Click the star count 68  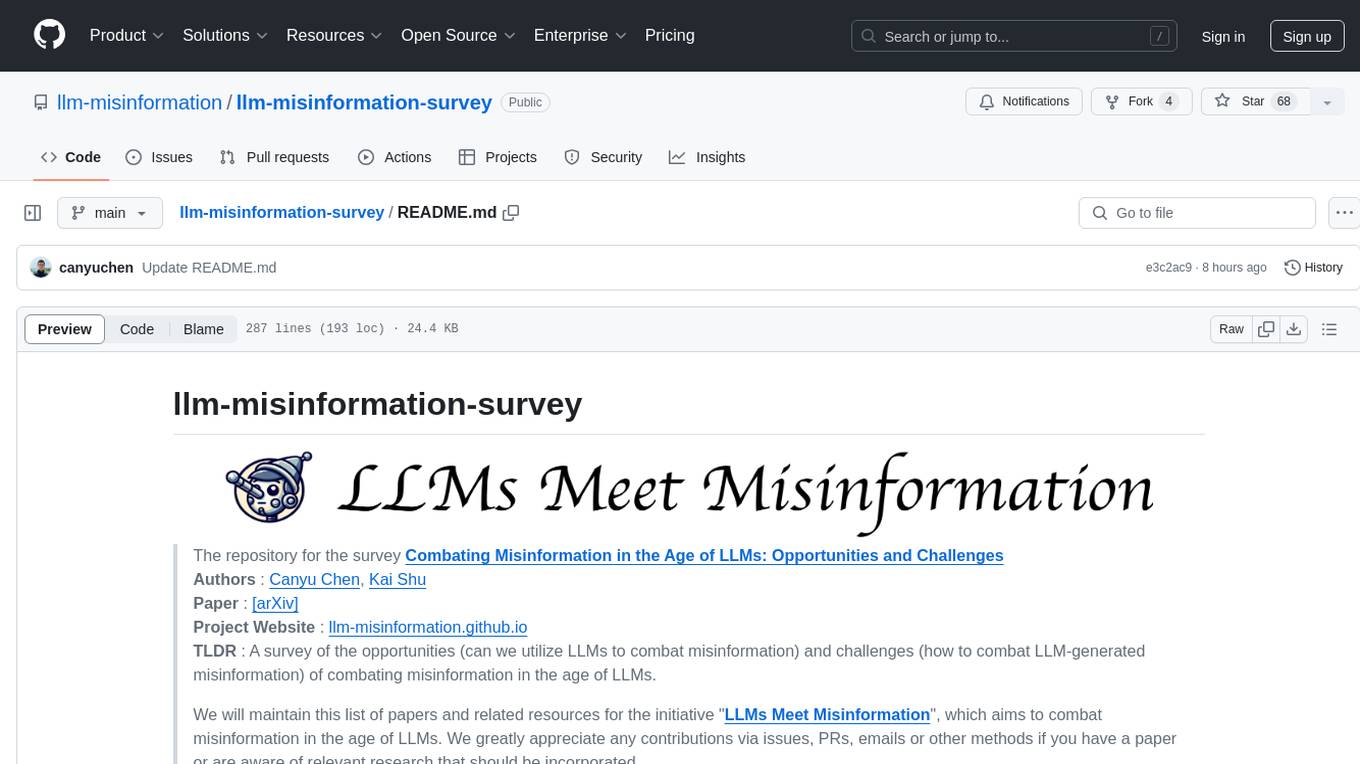(x=1284, y=101)
